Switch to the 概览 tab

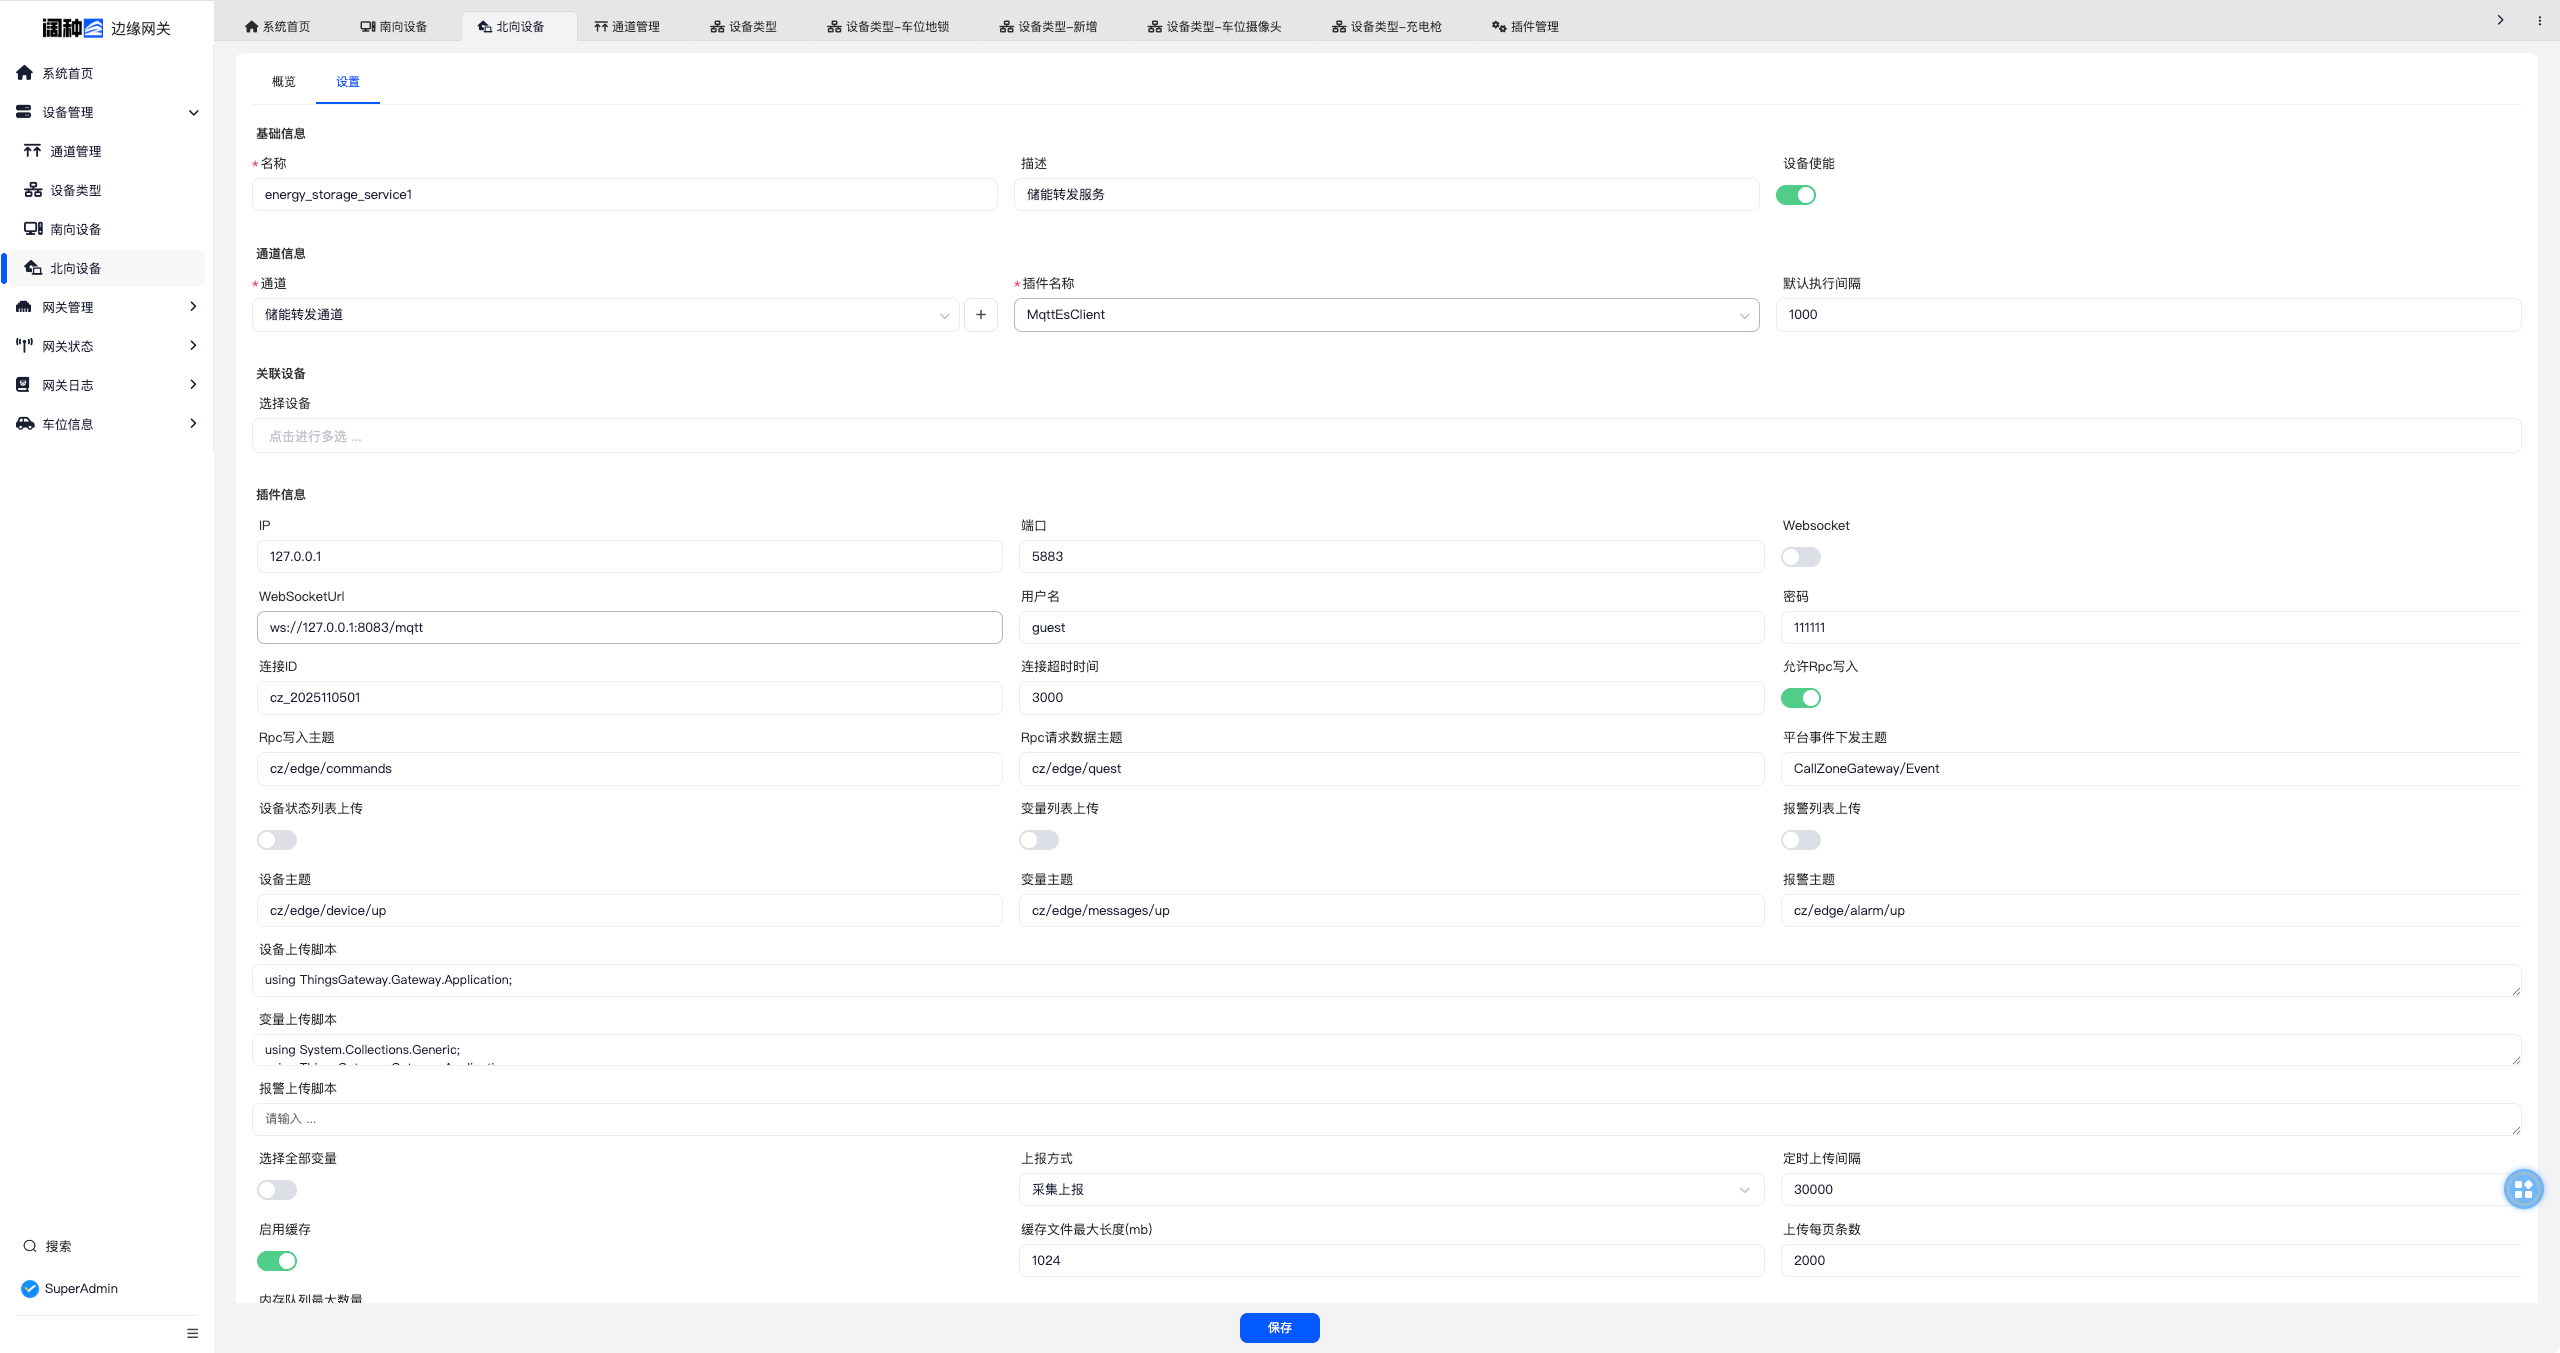283,82
